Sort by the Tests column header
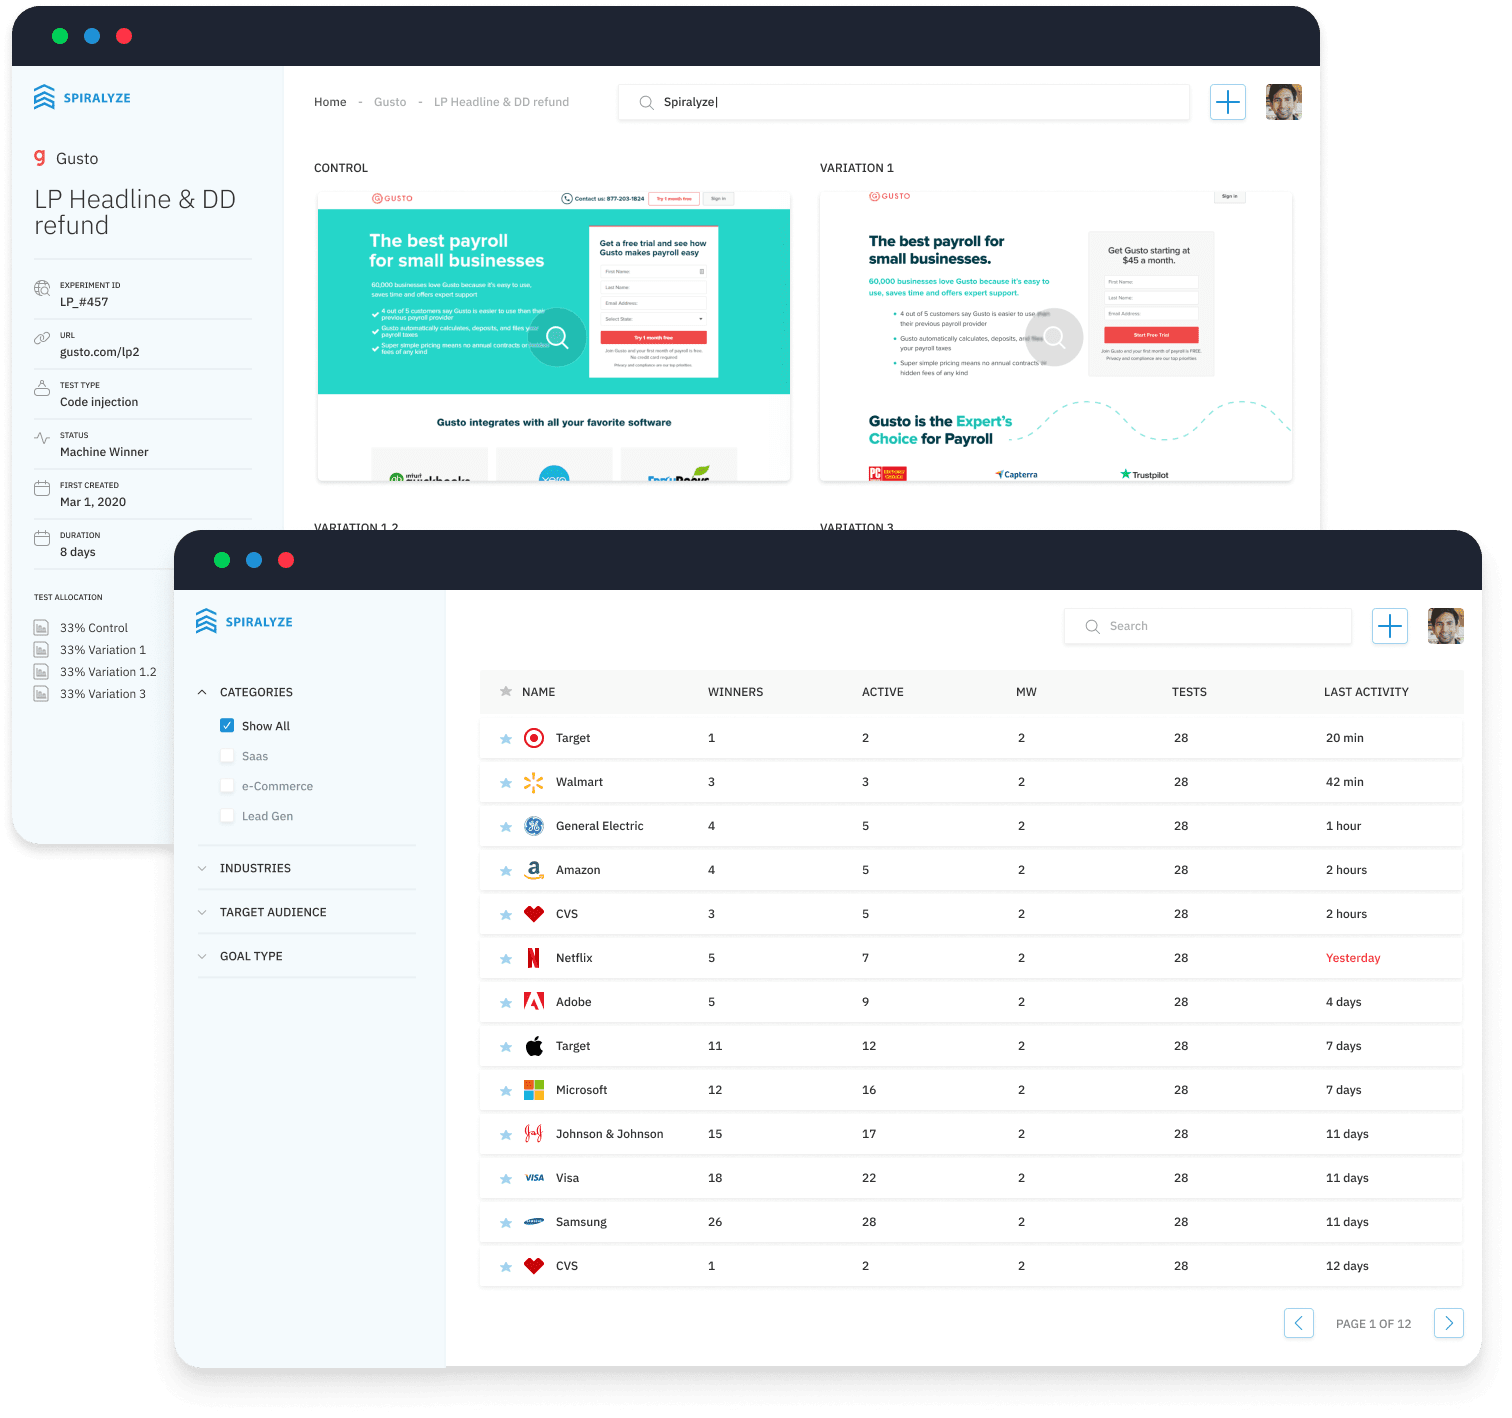The image size is (1512, 1418). point(1189,692)
